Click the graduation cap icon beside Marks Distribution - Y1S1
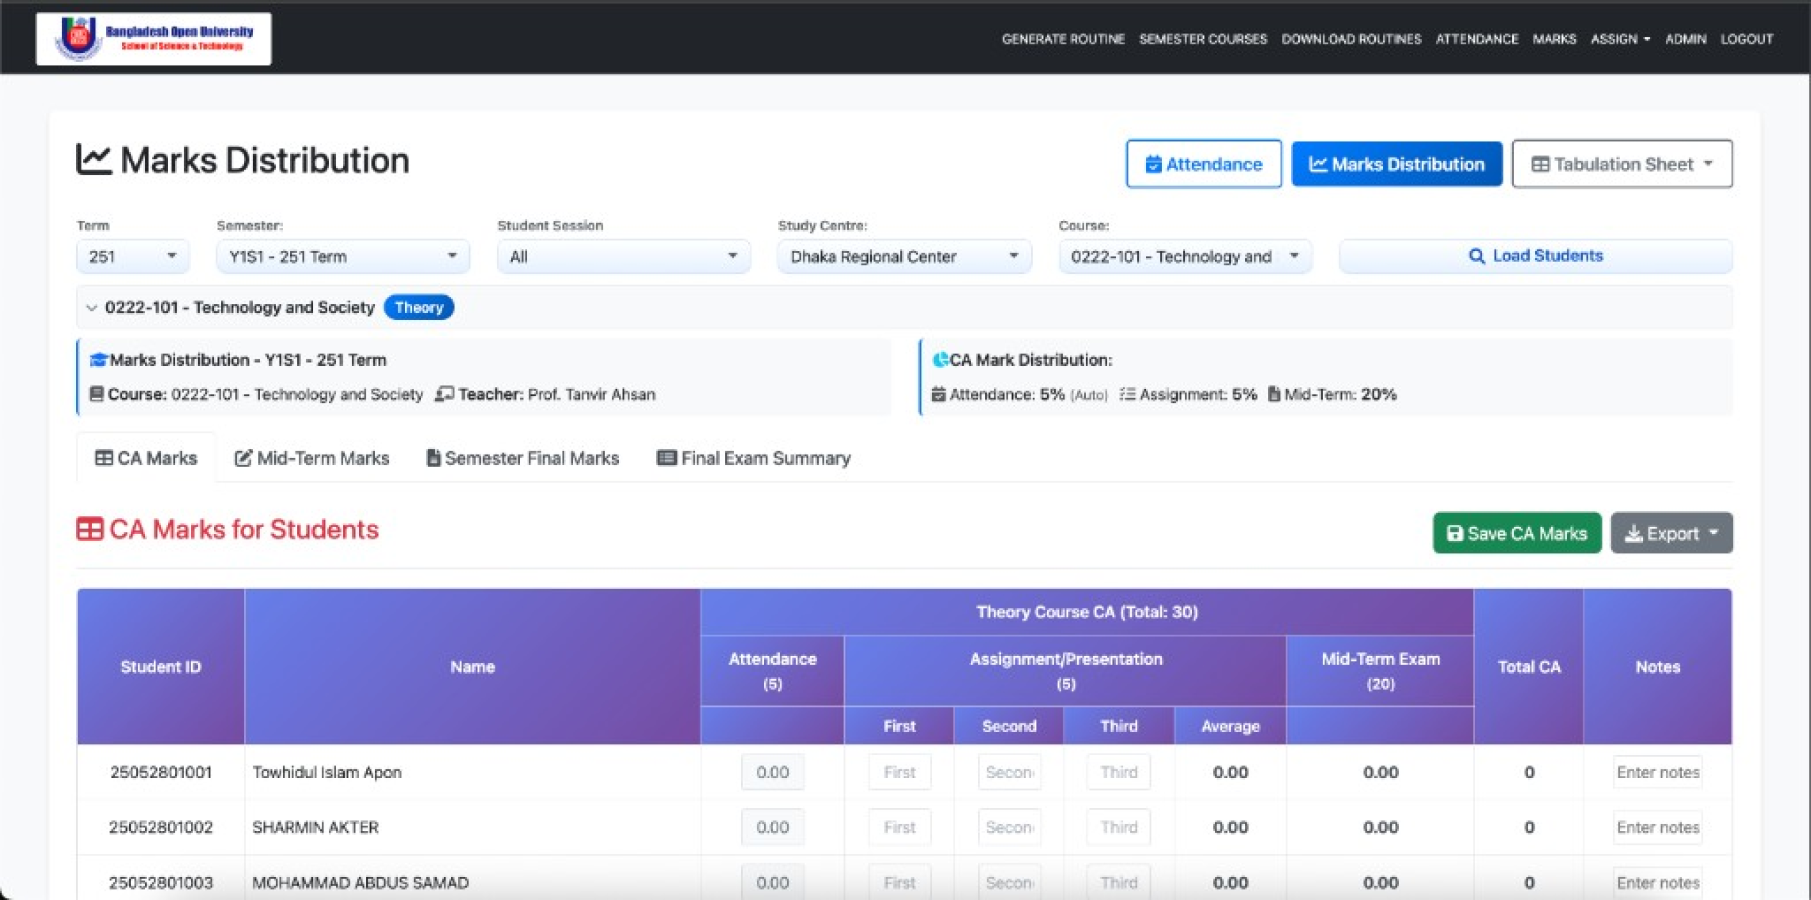The width and height of the screenshot is (1811, 900). point(98,360)
